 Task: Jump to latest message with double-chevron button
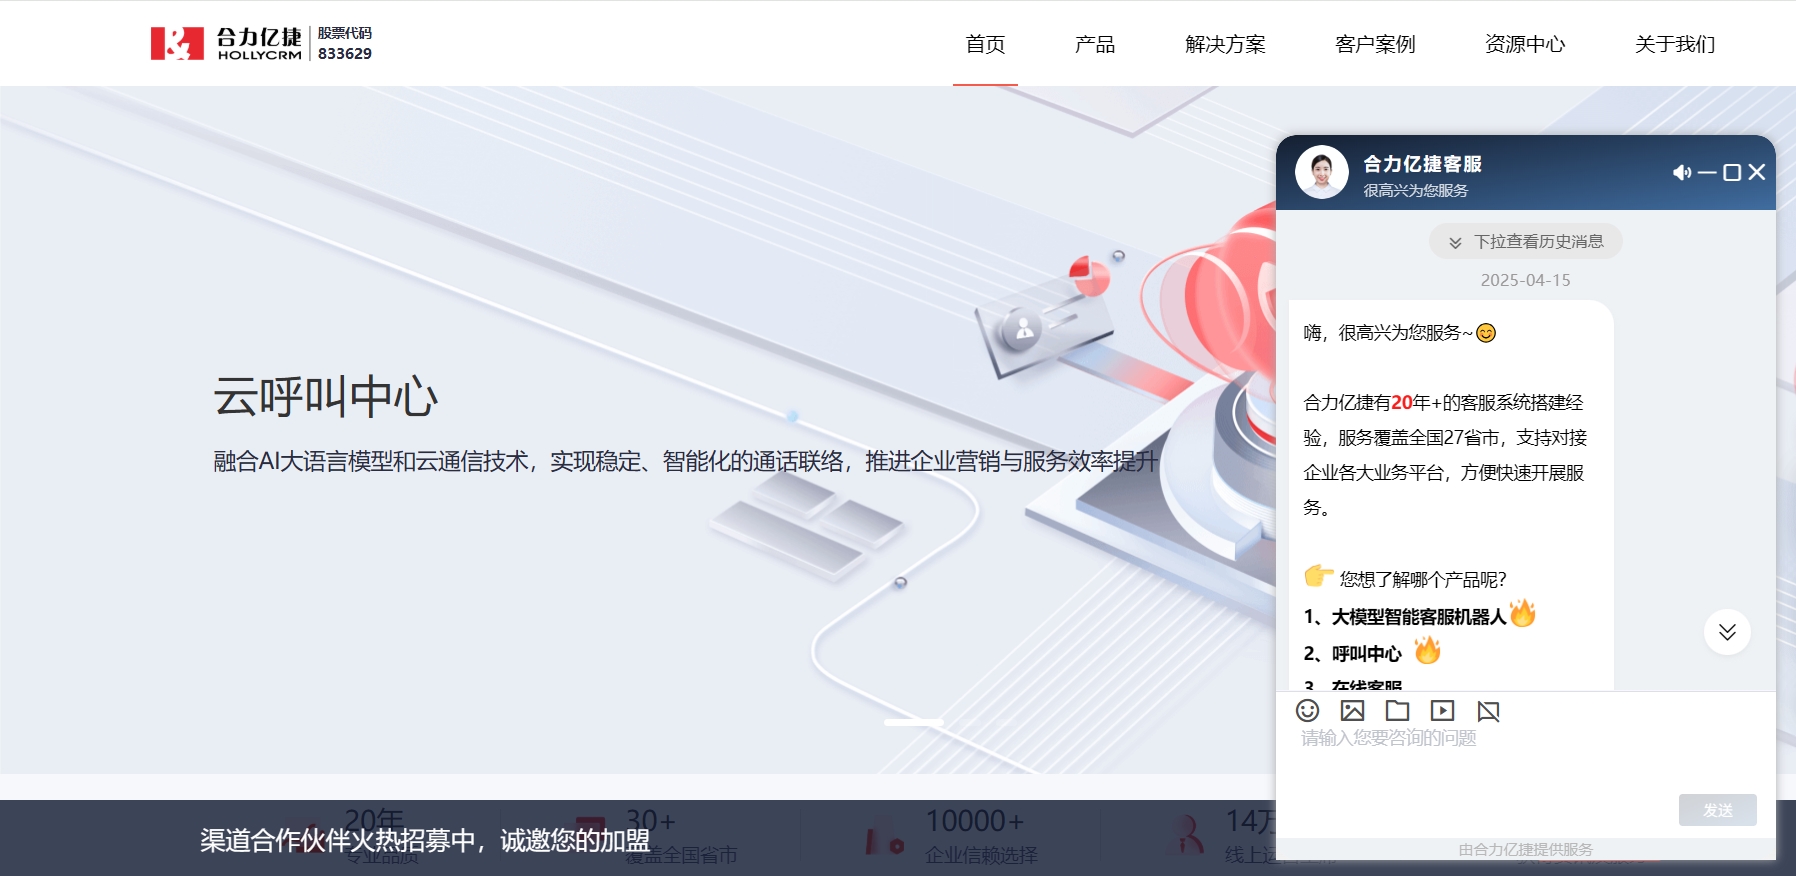click(x=1727, y=632)
